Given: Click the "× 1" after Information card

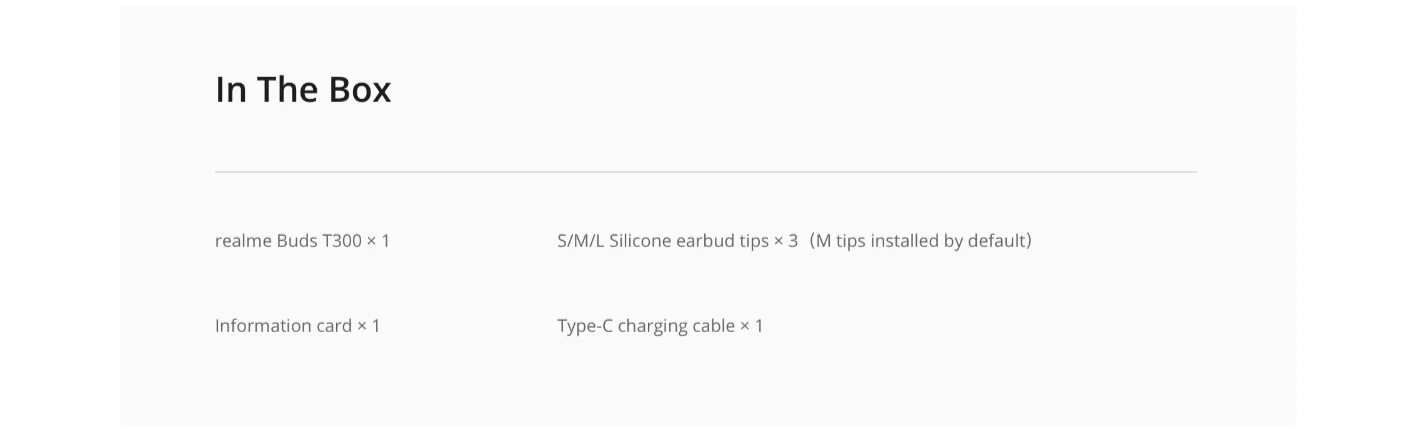Looking at the screenshot, I should pyautogui.click(x=369, y=326).
